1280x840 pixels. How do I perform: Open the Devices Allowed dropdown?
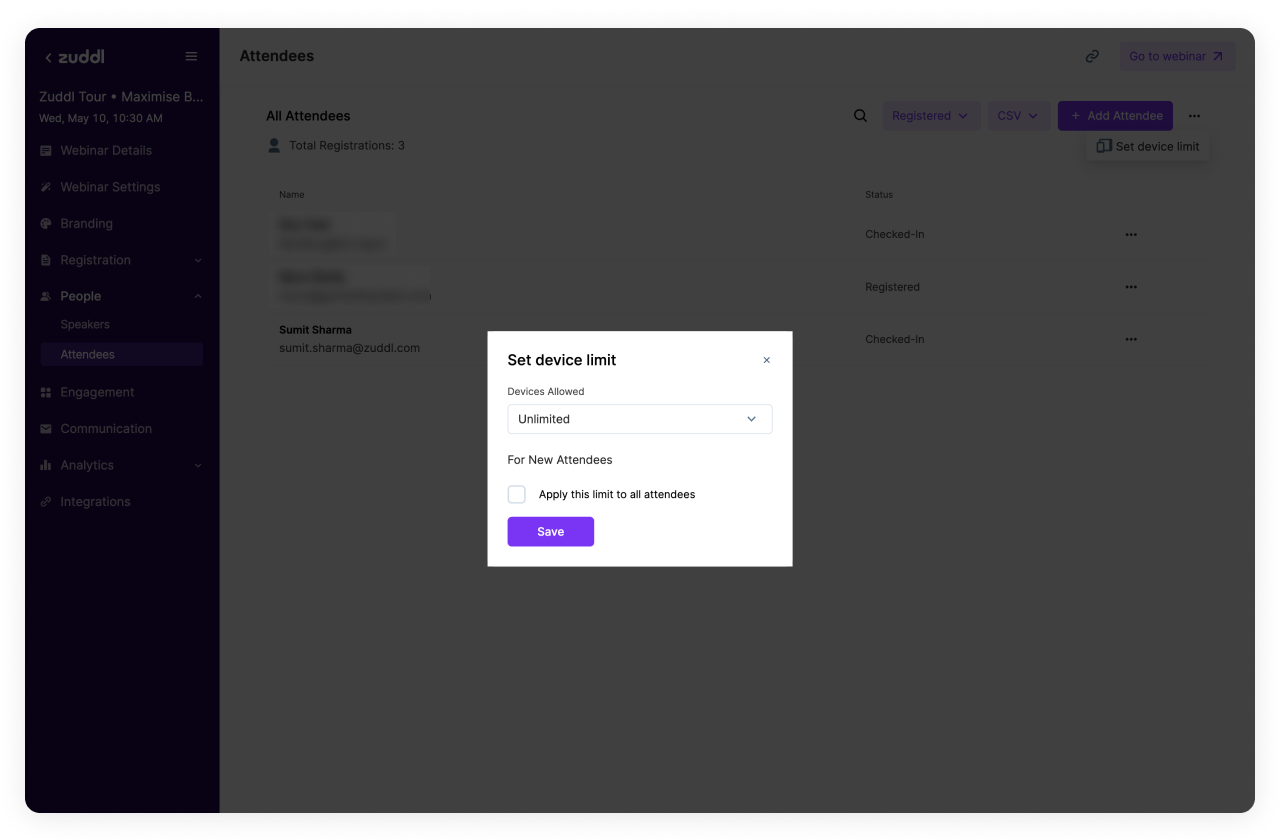tap(639, 419)
